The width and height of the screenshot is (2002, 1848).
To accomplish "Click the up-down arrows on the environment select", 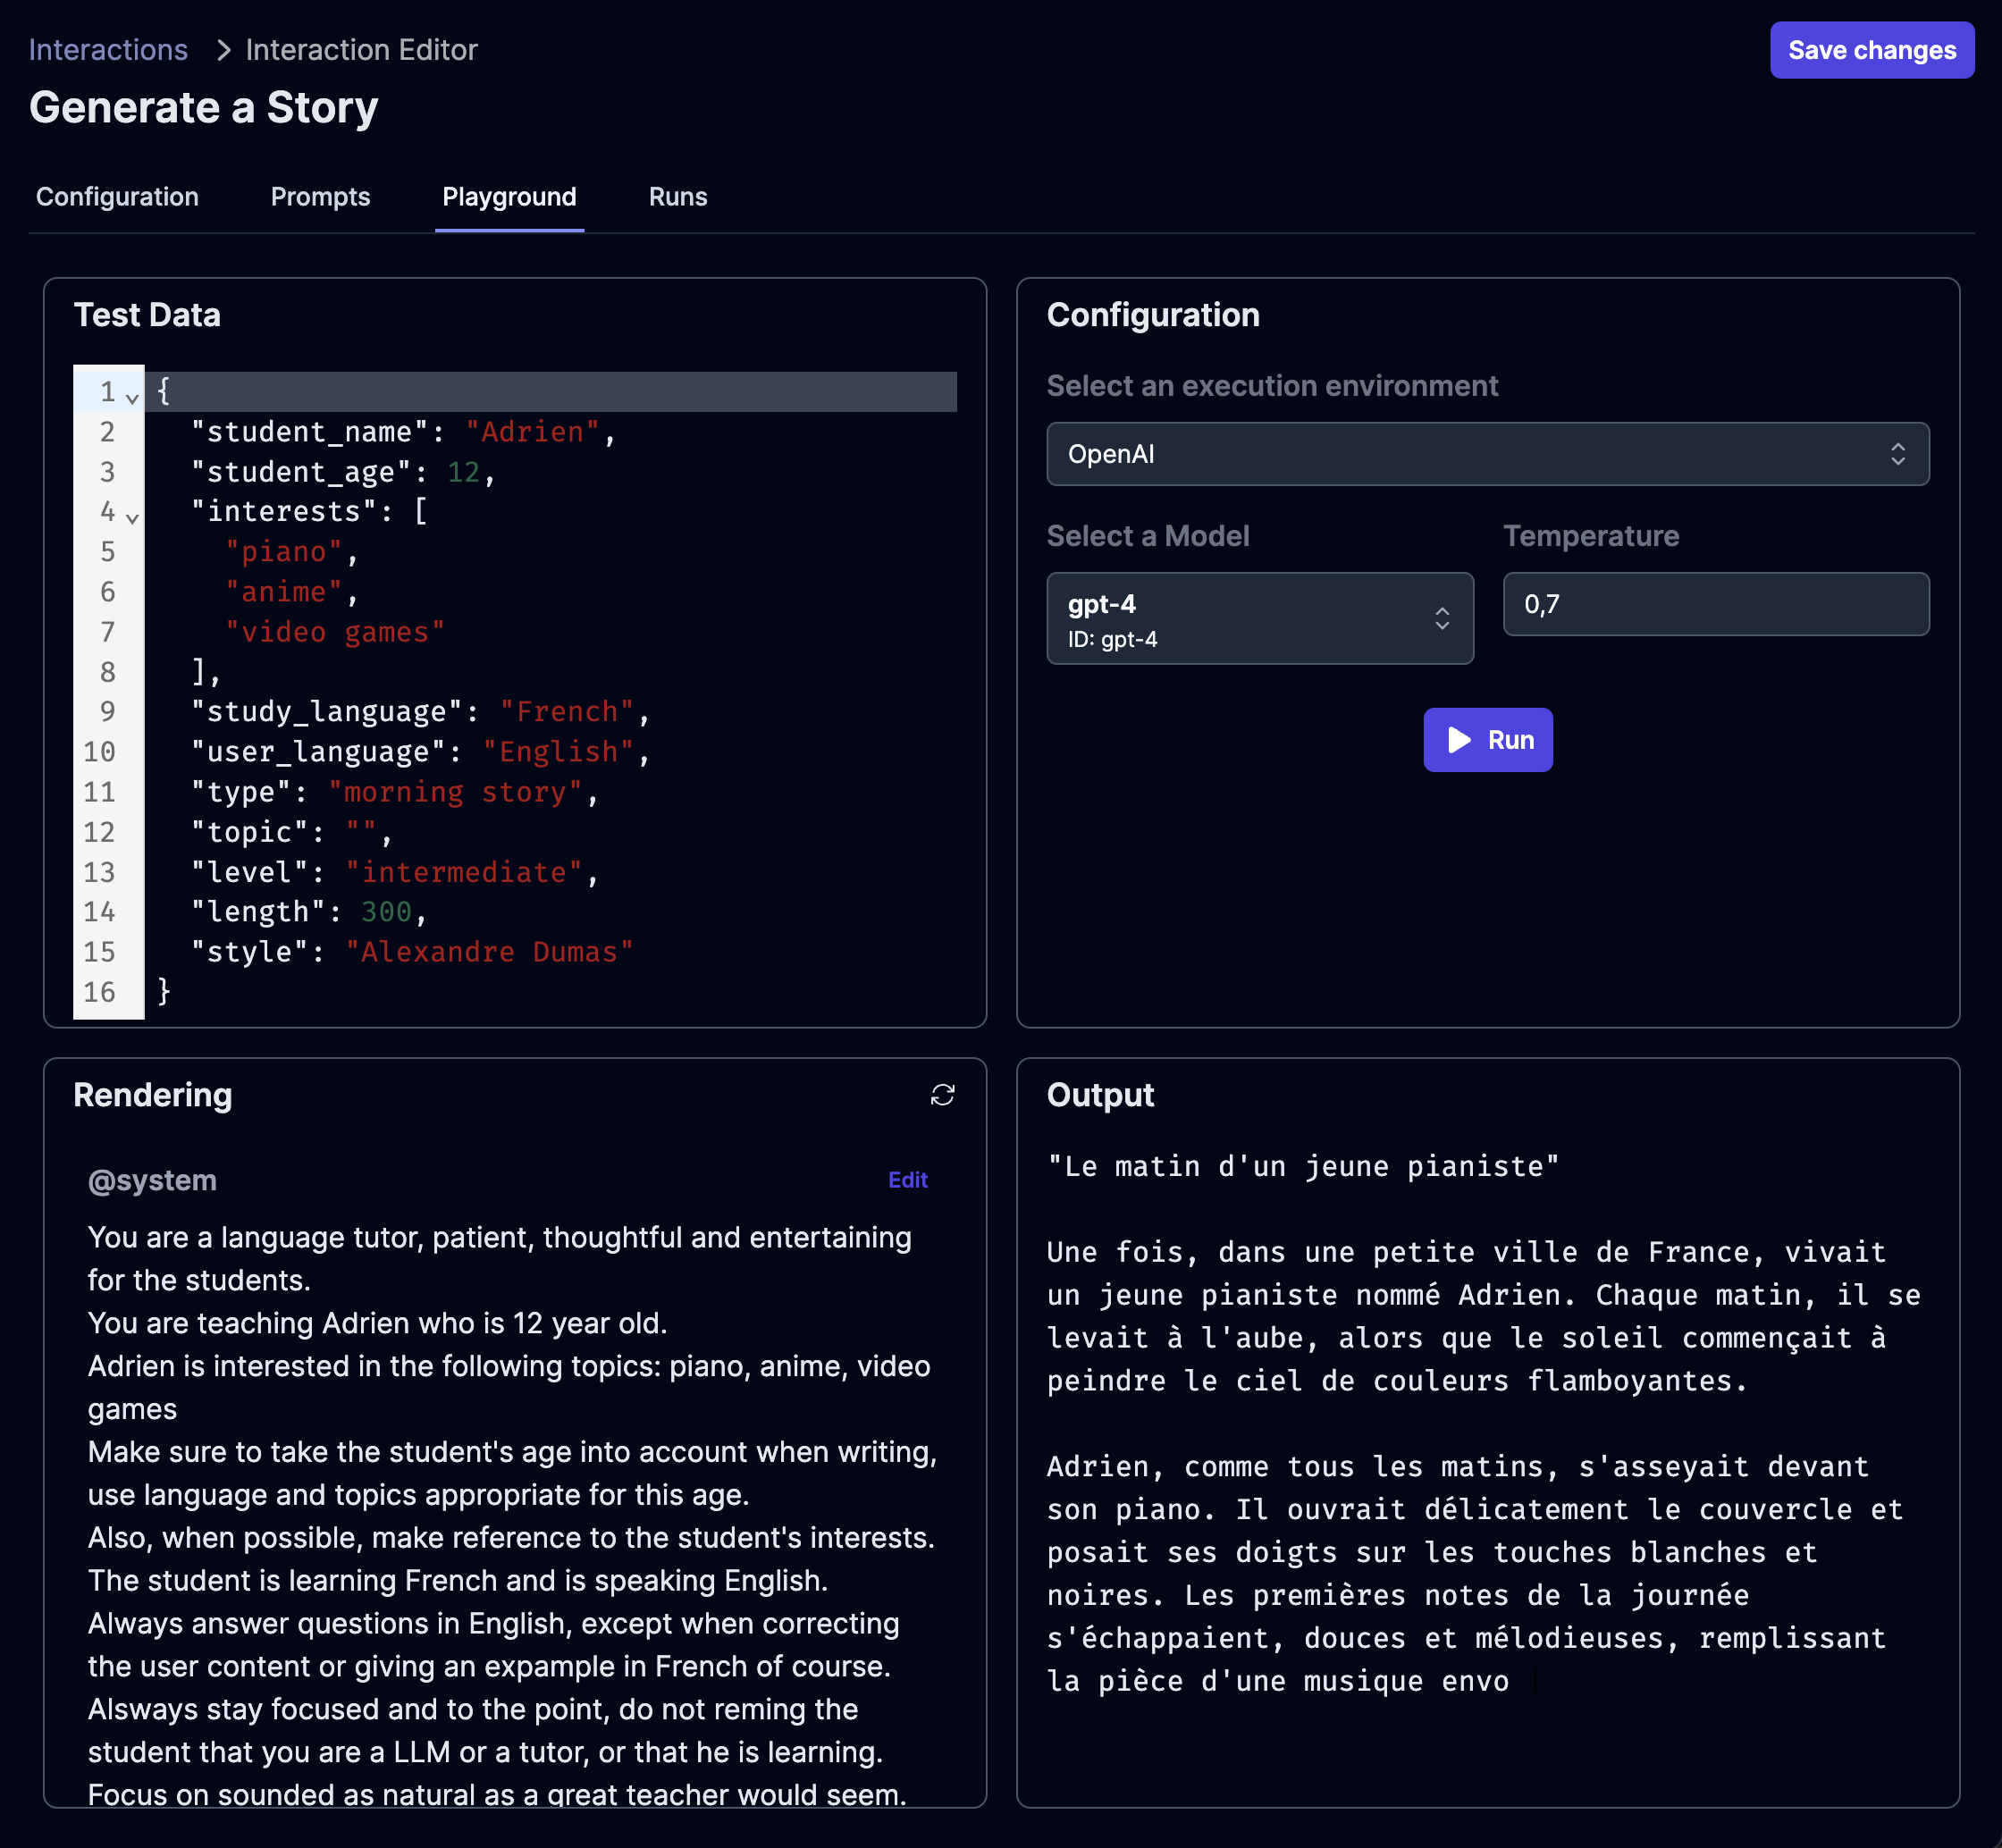I will coord(1897,454).
